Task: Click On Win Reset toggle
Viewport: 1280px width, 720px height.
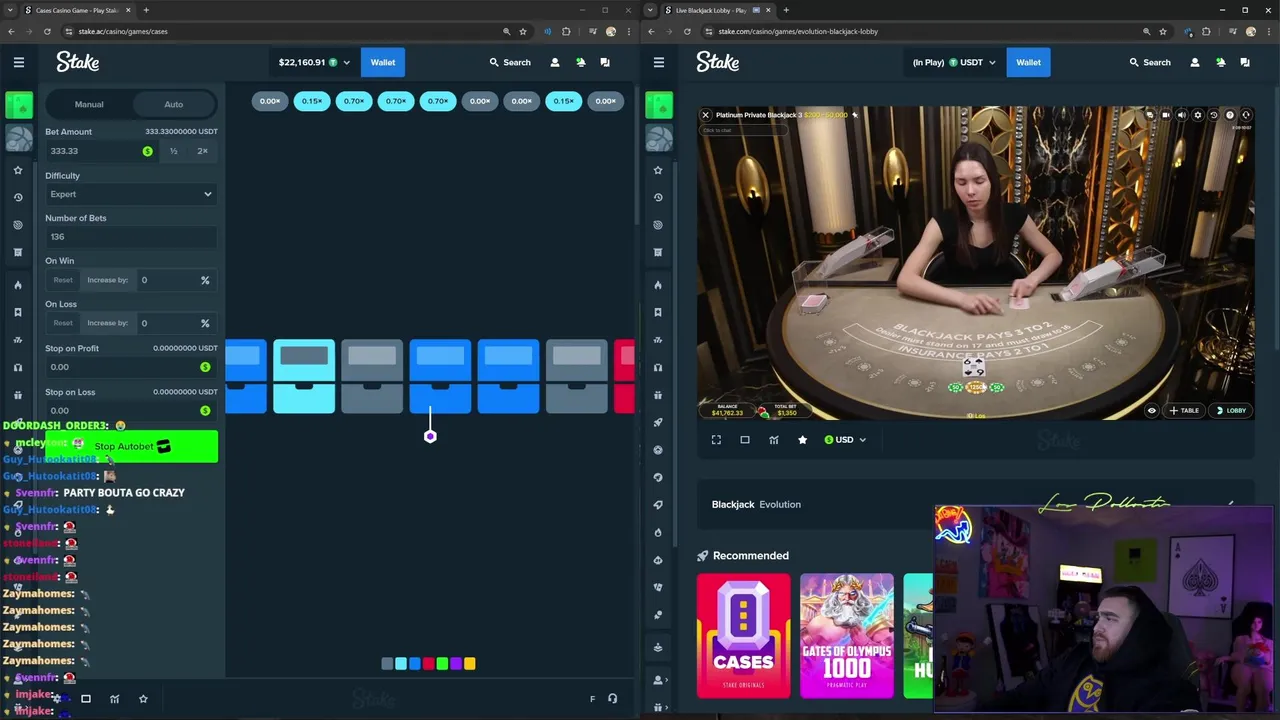Action: (x=63, y=280)
